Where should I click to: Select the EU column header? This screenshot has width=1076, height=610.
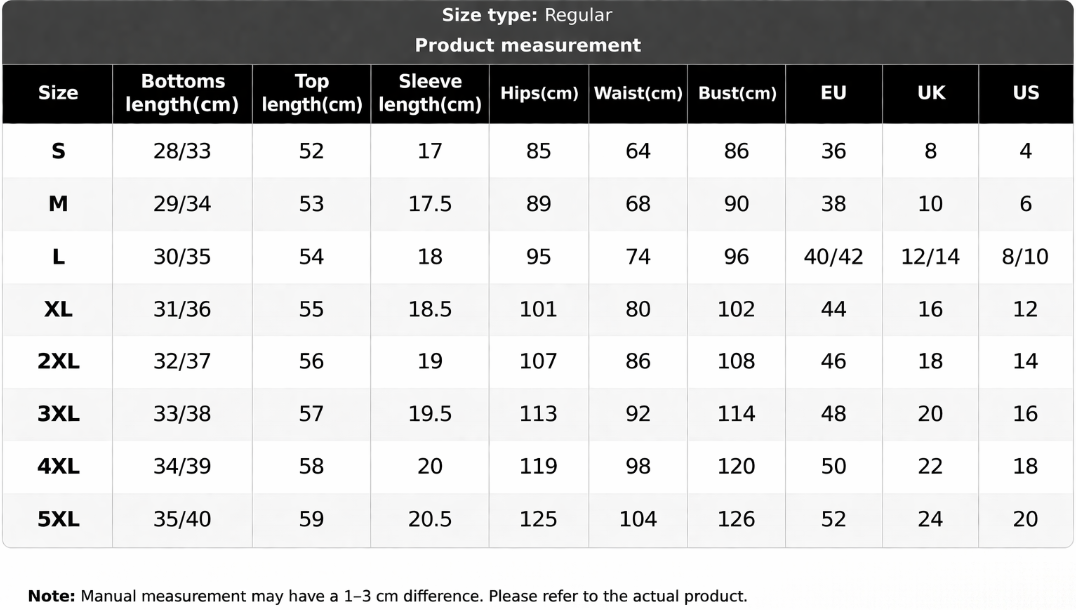833,93
